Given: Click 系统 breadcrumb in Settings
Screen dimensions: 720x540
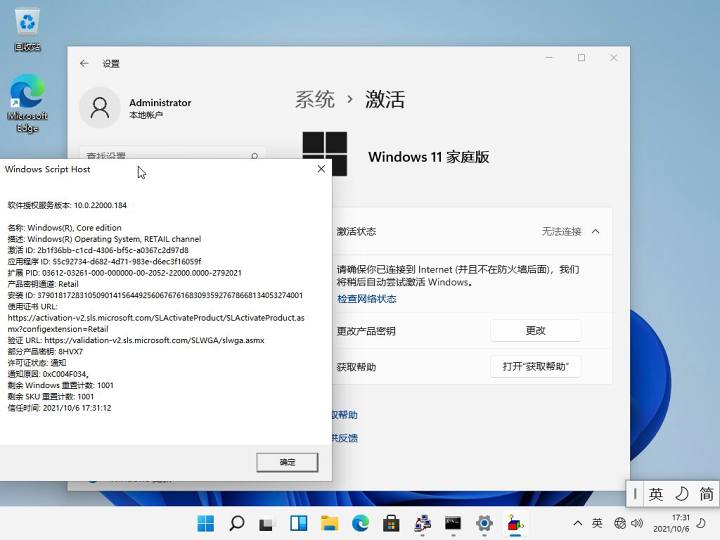Looking at the screenshot, I should tap(315, 99).
